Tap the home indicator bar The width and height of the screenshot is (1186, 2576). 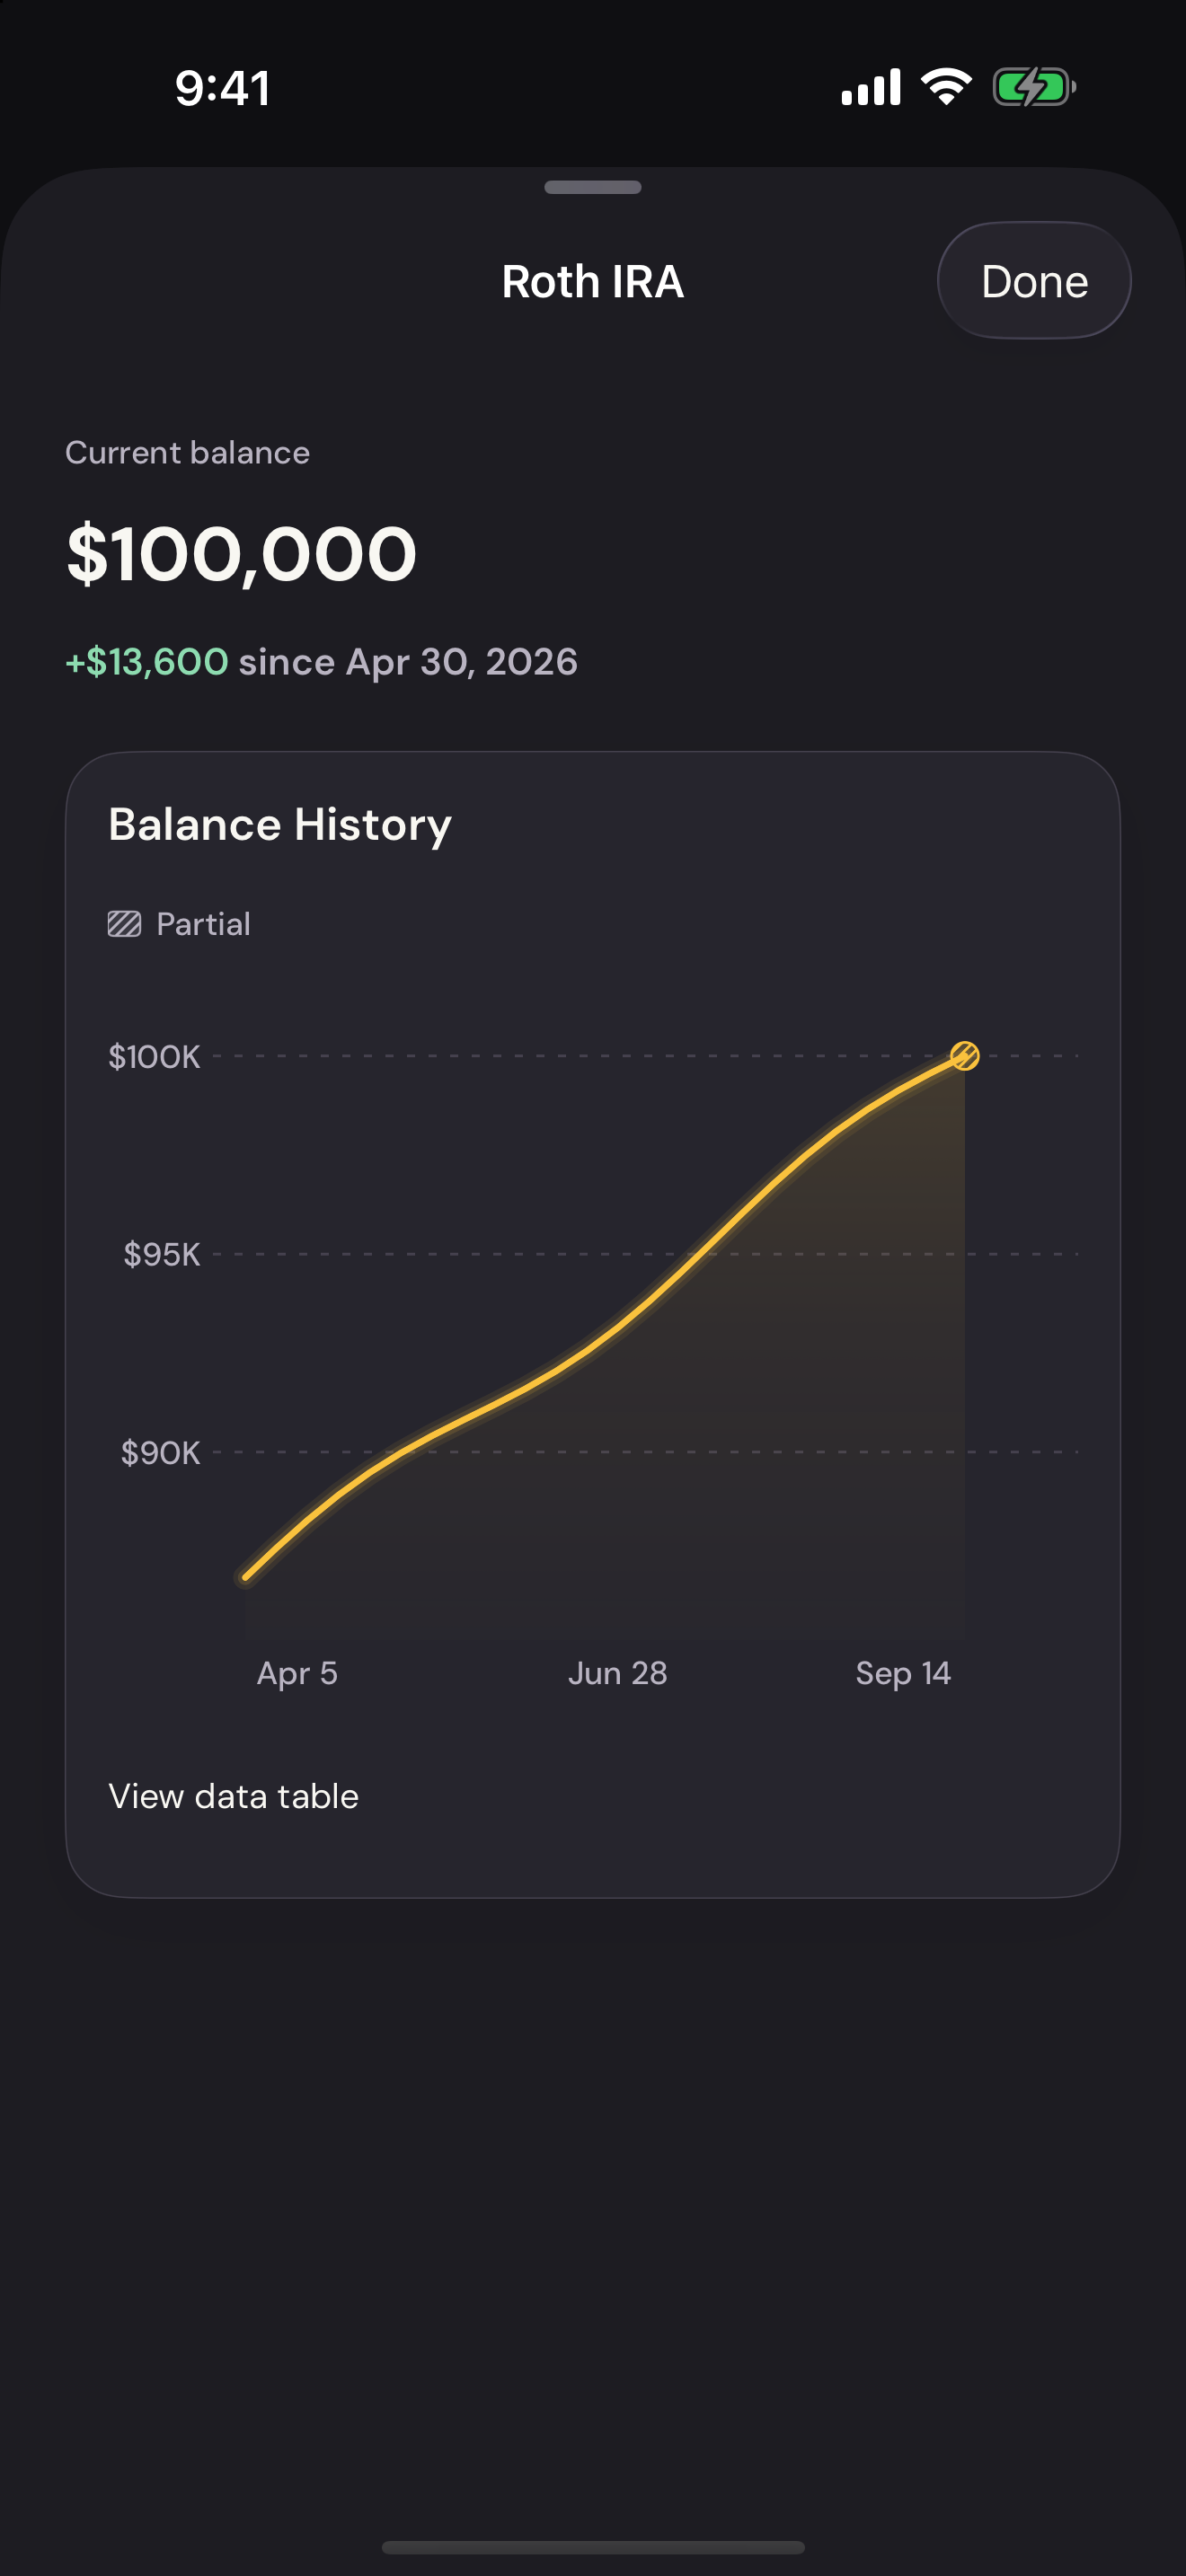[x=593, y=2547]
